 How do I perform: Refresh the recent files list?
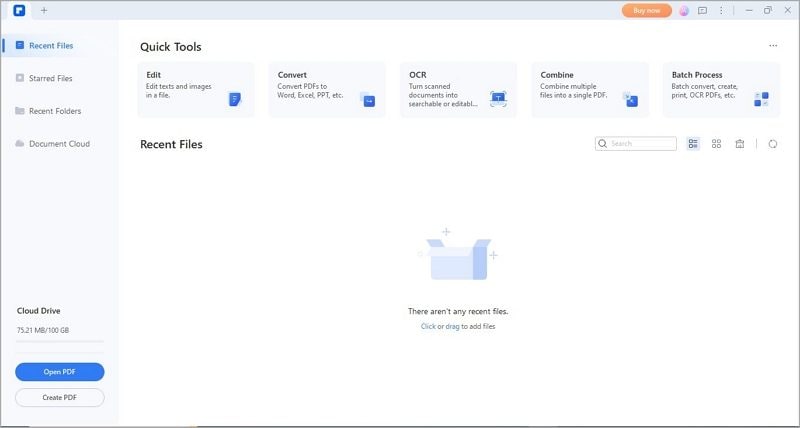[773, 144]
